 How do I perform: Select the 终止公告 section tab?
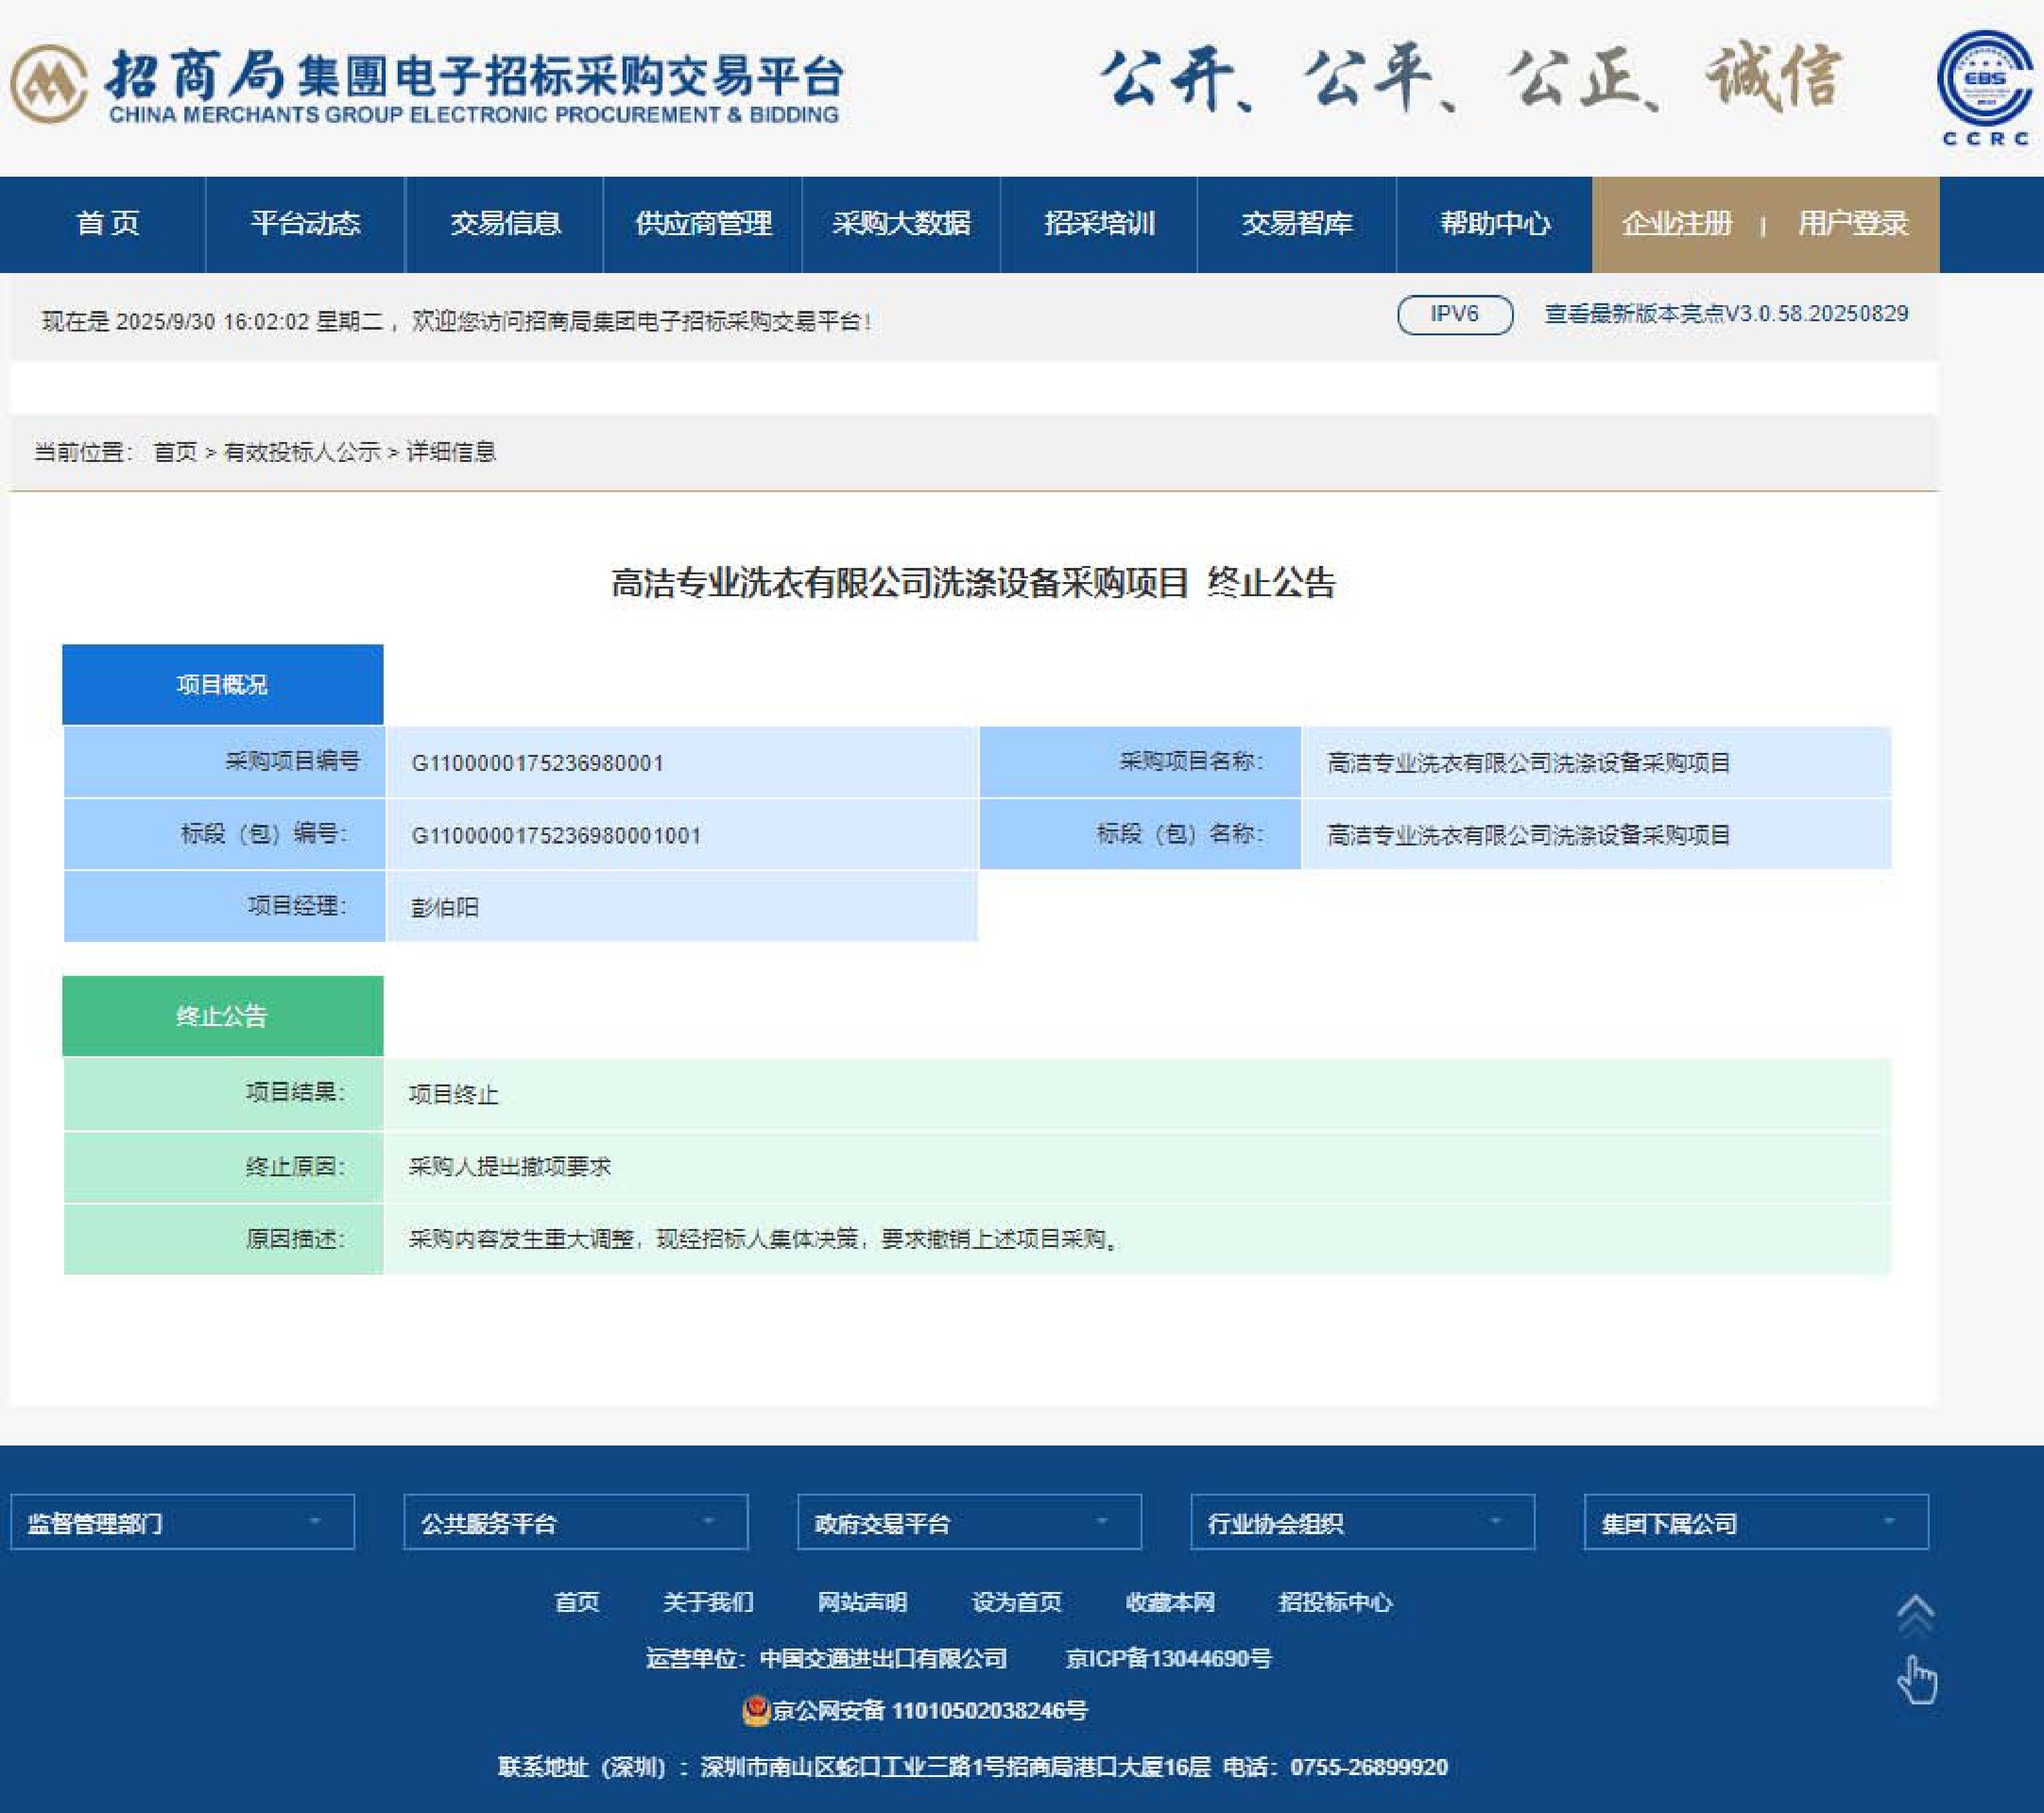pos(222,1016)
